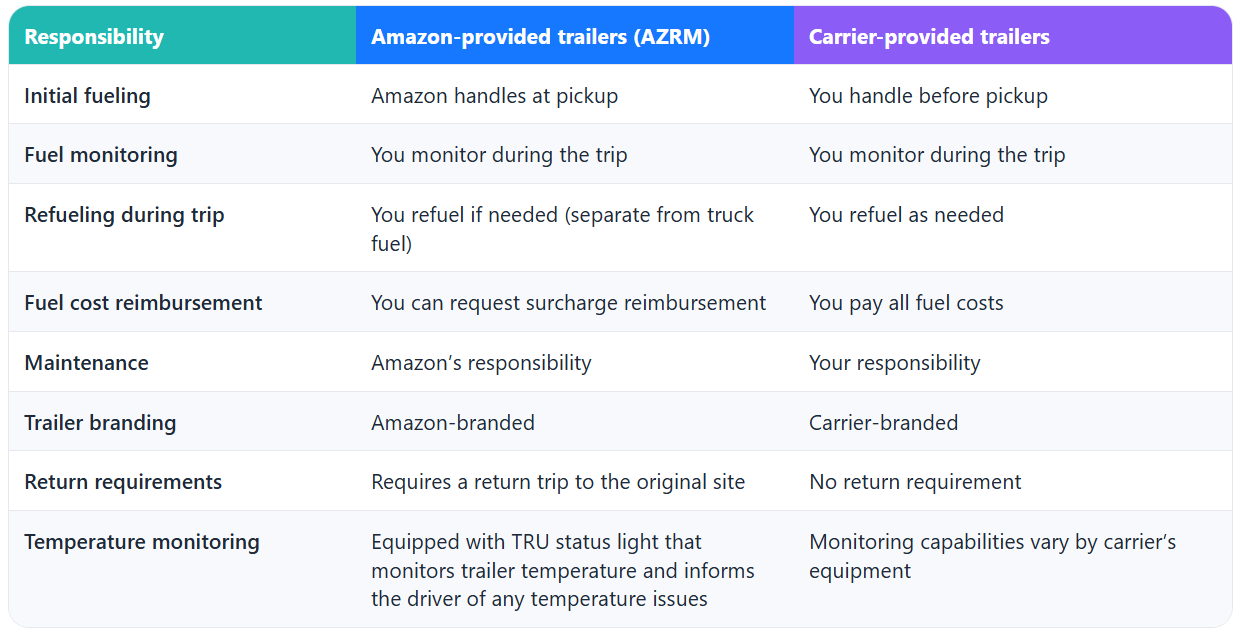This screenshot has width=1244, height=636.
Task: Click the You pay all fuel costs cell
Action: [x=906, y=303]
